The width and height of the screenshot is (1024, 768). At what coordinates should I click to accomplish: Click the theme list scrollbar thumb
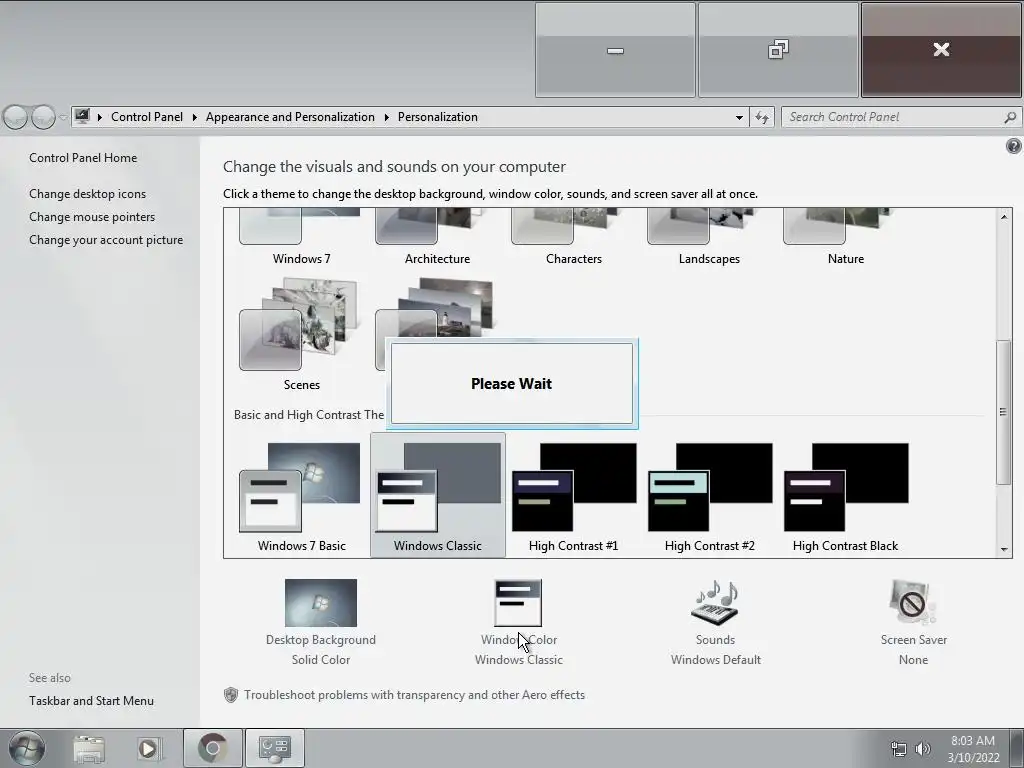coord(1003,412)
